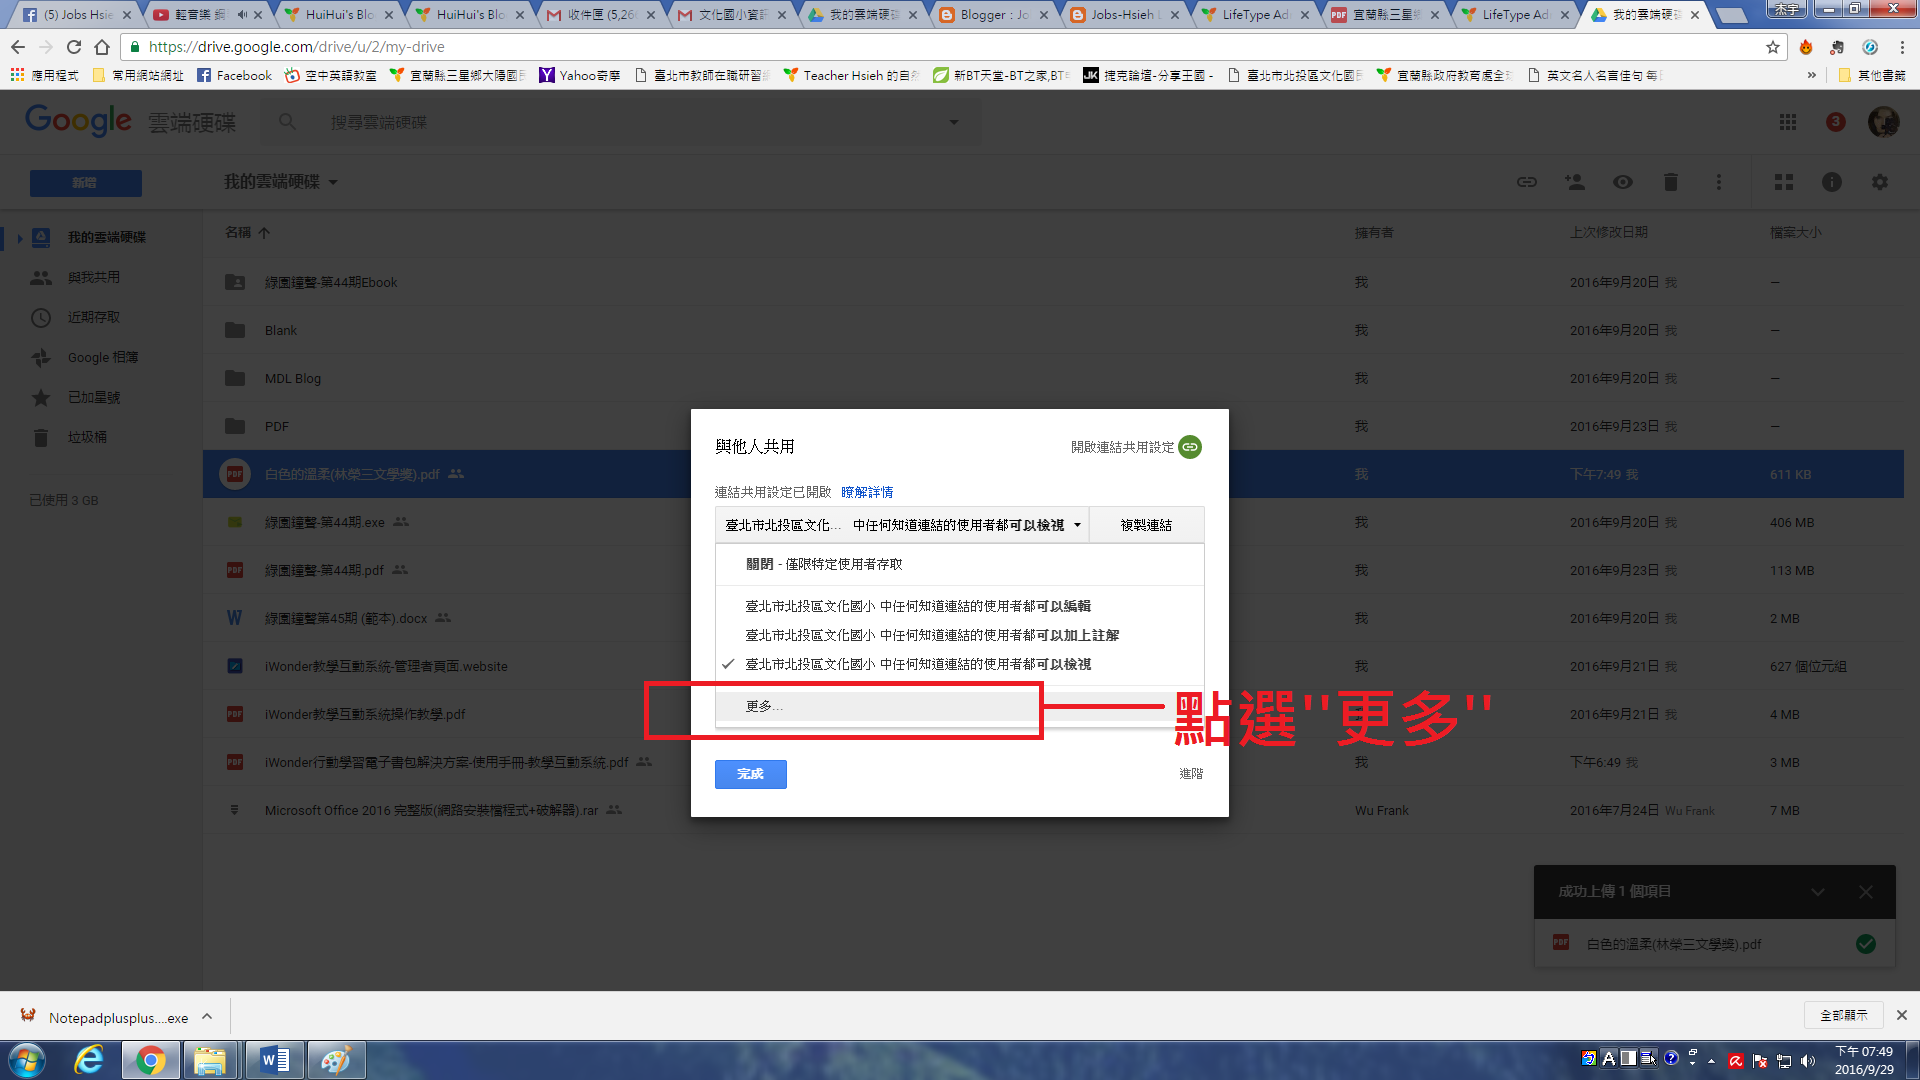Open Chrome menu three dots

click(x=1902, y=47)
